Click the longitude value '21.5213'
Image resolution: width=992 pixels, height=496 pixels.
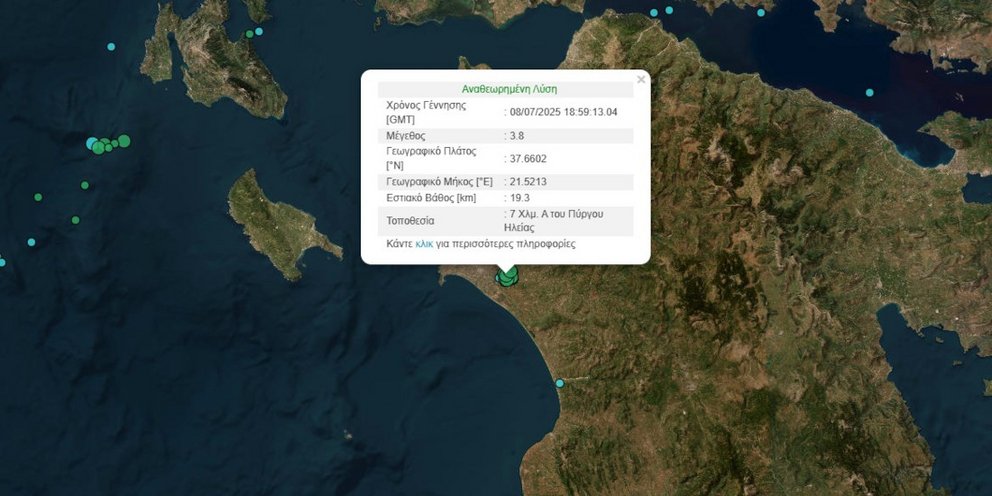coord(528,182)
